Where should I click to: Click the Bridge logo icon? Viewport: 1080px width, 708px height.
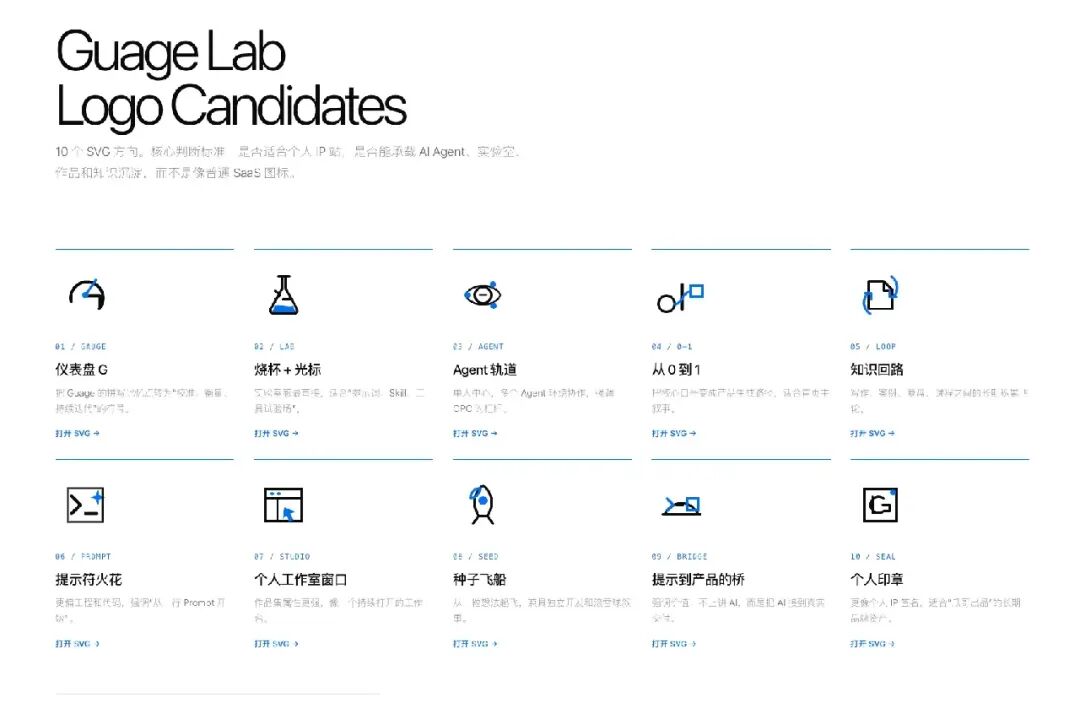pyautogui.click(x=681, y=506)
